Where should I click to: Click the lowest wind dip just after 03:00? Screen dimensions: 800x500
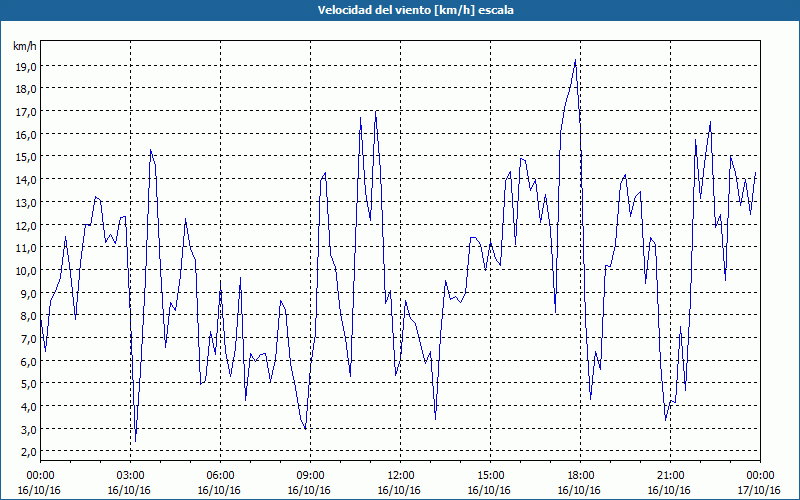pos(135,441)
